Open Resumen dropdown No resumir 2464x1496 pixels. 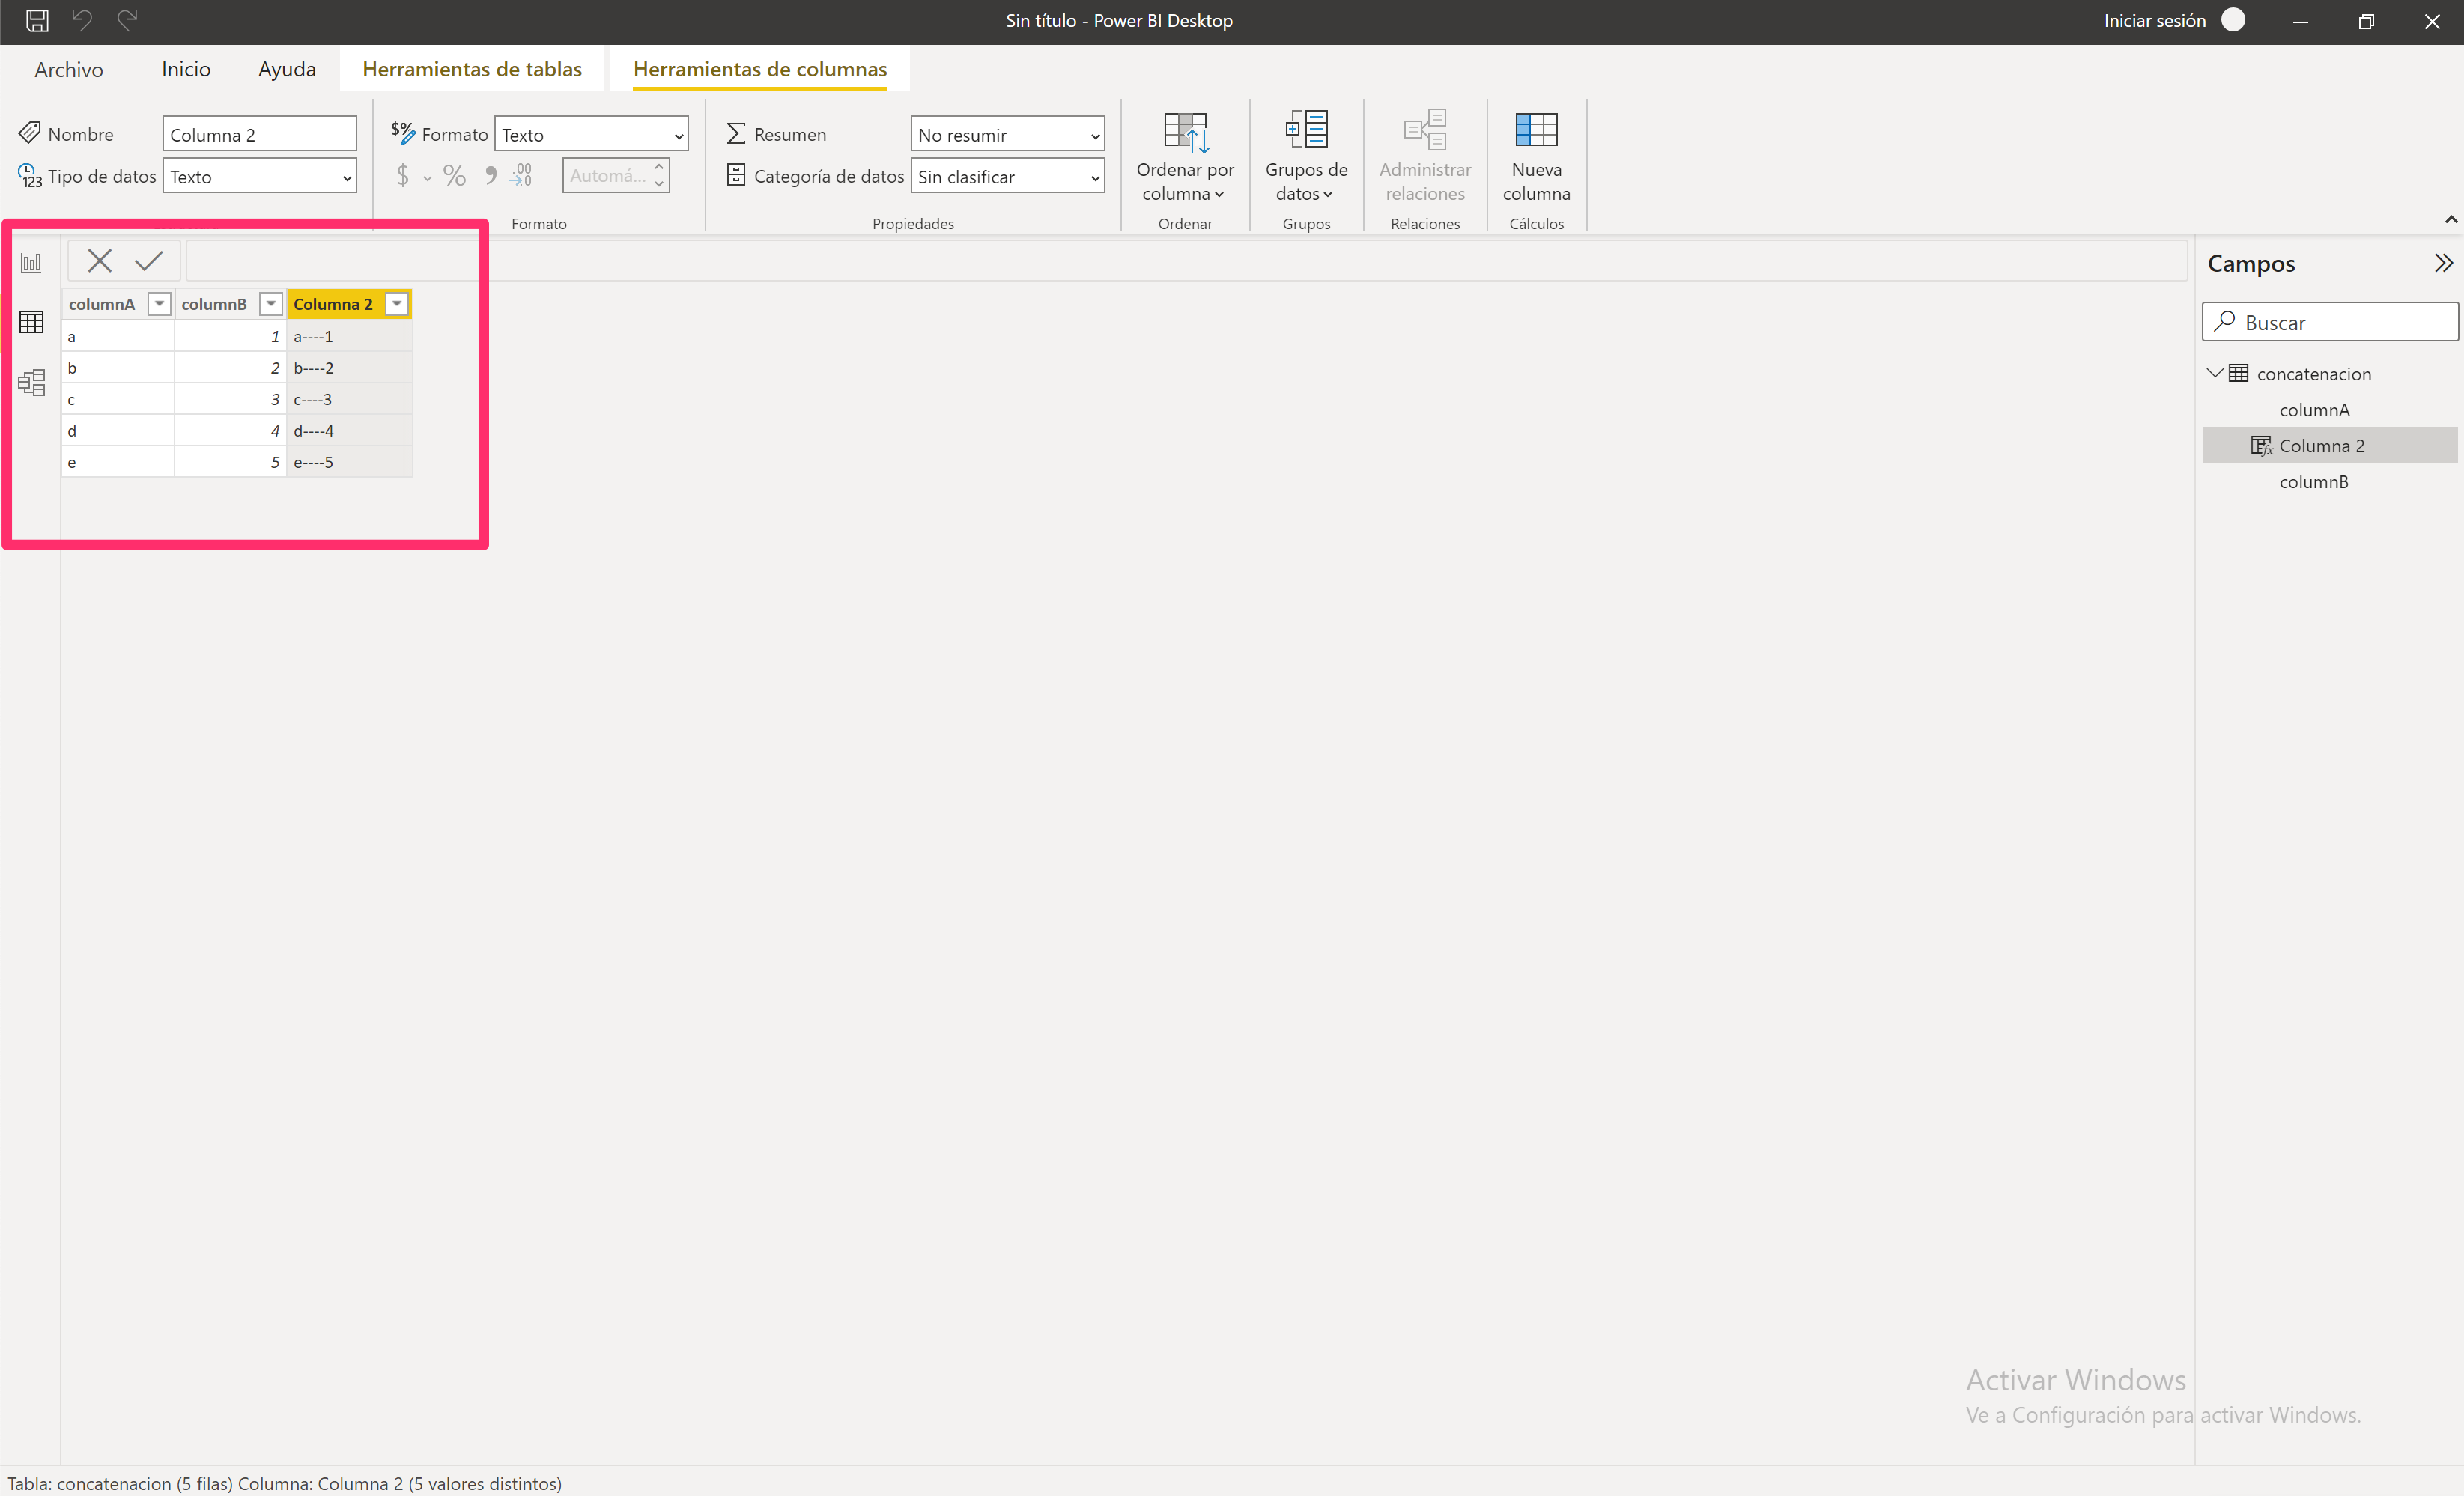click(1007, 134)
